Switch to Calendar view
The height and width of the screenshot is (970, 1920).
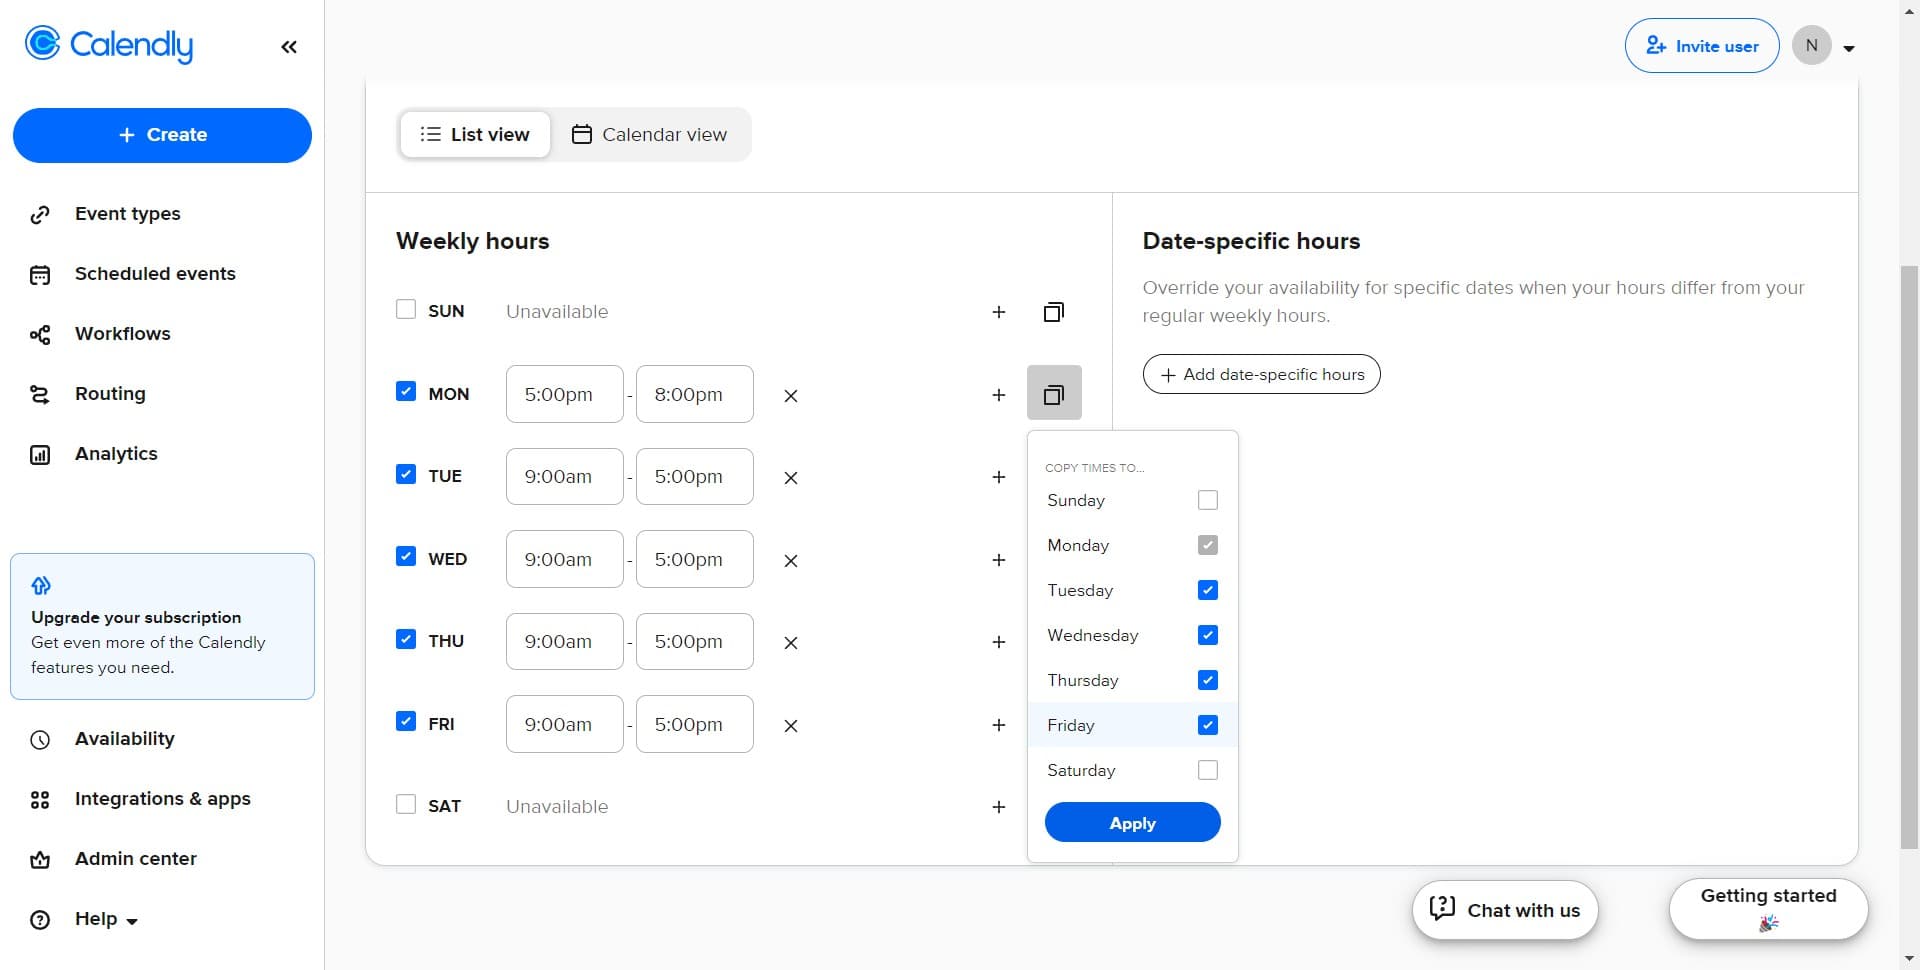(650, 134)
